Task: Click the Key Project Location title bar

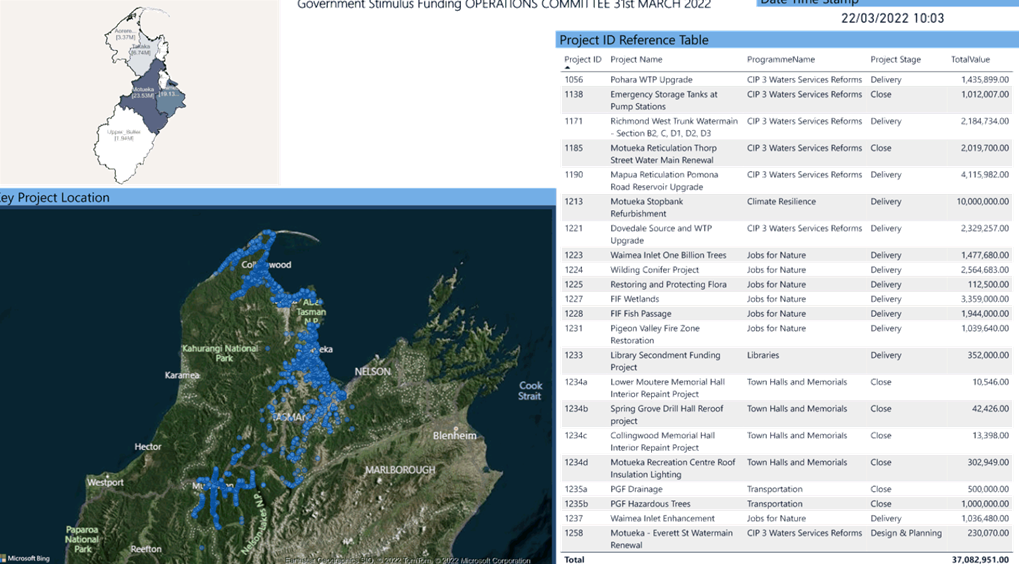Action: (x=277, y=198)
